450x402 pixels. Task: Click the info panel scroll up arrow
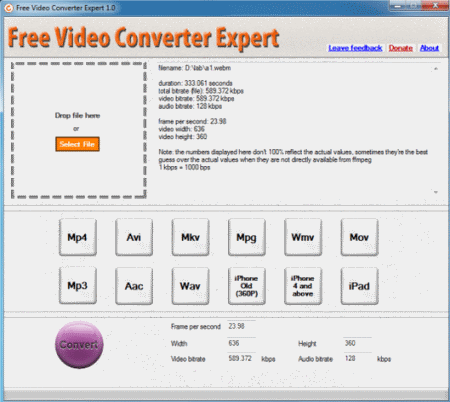tap(436, 69)
